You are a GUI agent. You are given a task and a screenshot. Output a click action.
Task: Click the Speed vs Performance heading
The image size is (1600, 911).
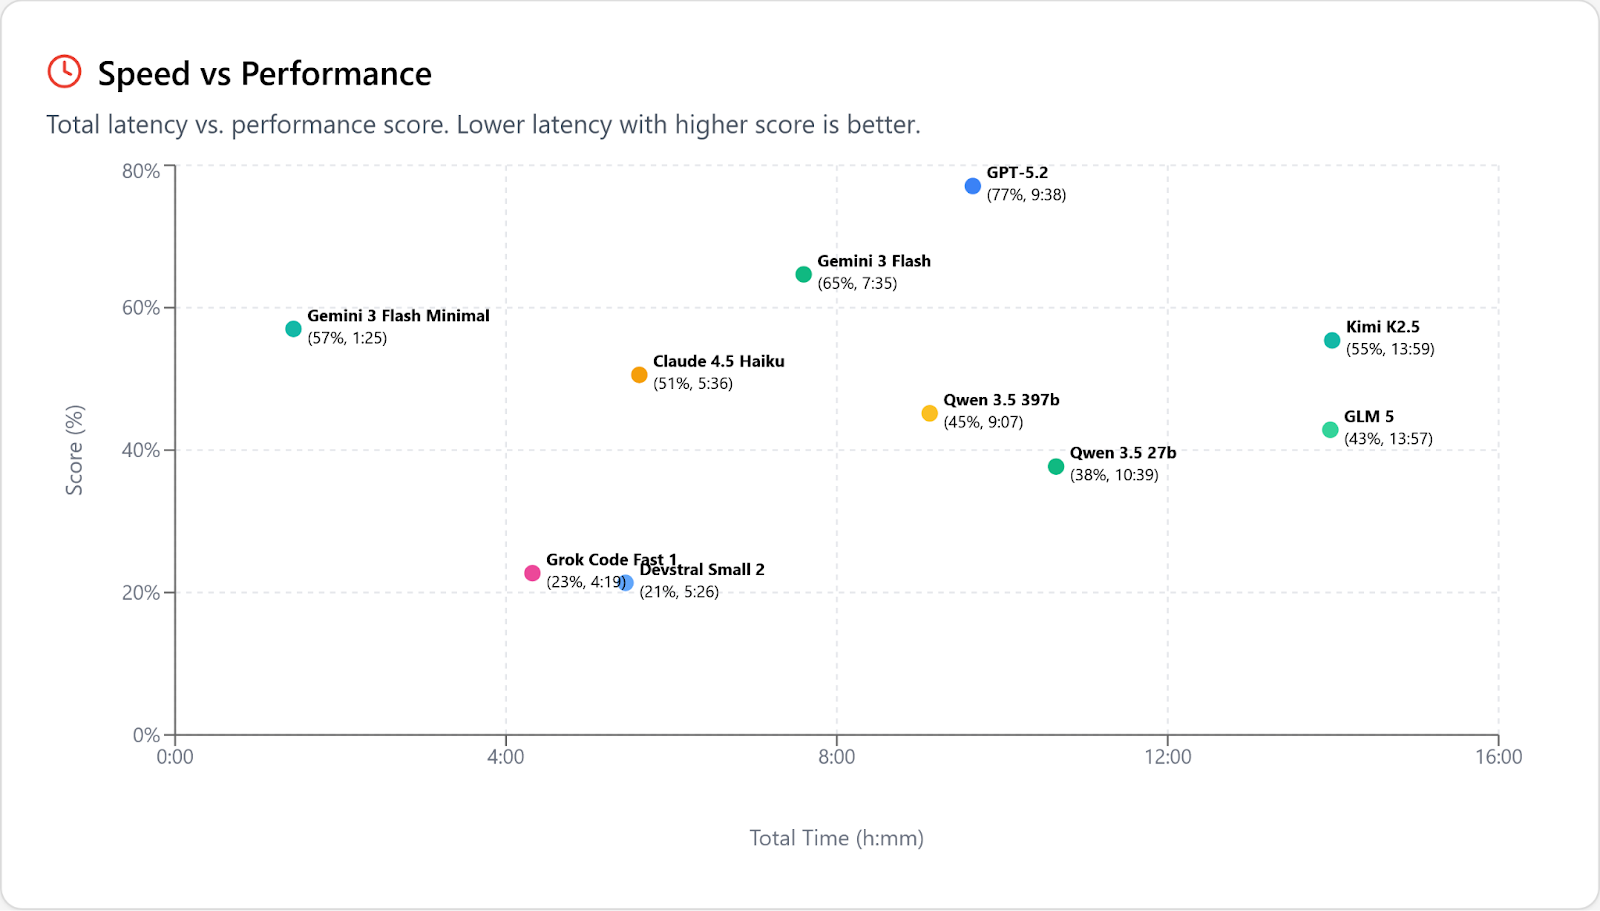pos(264,74)
